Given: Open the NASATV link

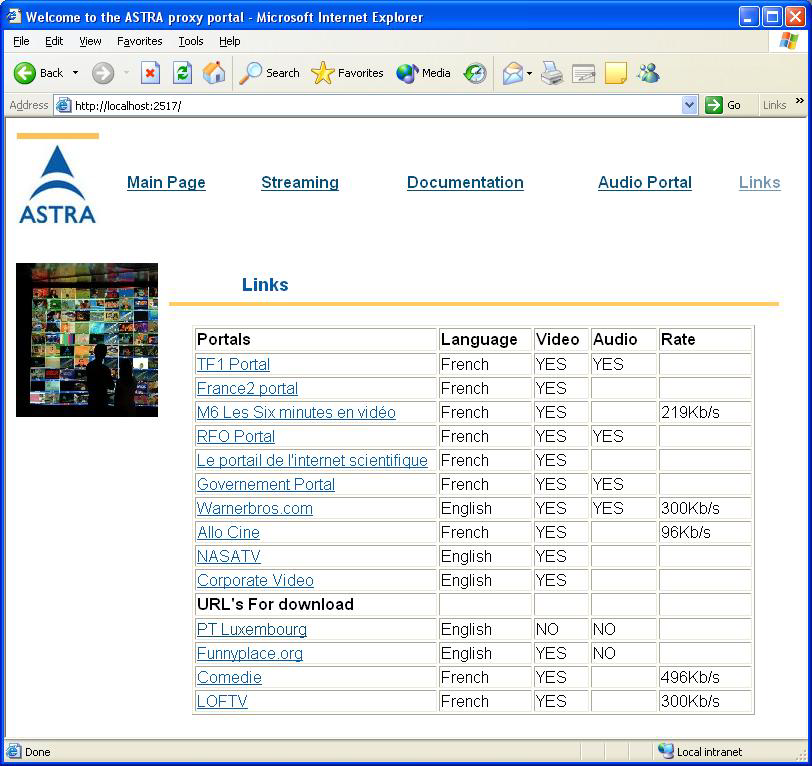Looking at the screenshot, I should [228, 556].
